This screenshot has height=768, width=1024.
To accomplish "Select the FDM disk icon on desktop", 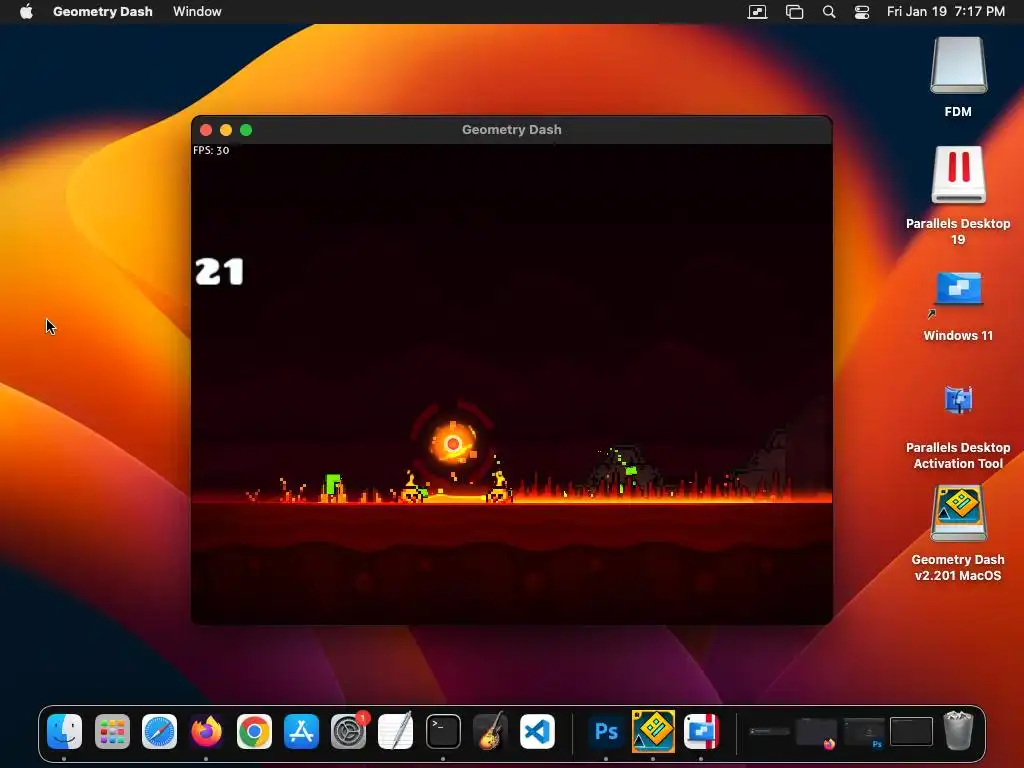I will pyautogui.click(x=958, y=65).
